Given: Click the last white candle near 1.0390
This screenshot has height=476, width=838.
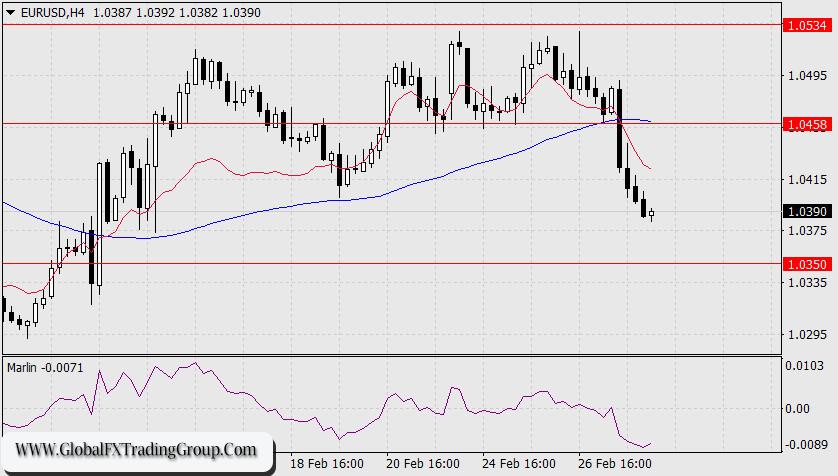Looking at the screenshot, I should pyautogui.click(x=651, y=214).
